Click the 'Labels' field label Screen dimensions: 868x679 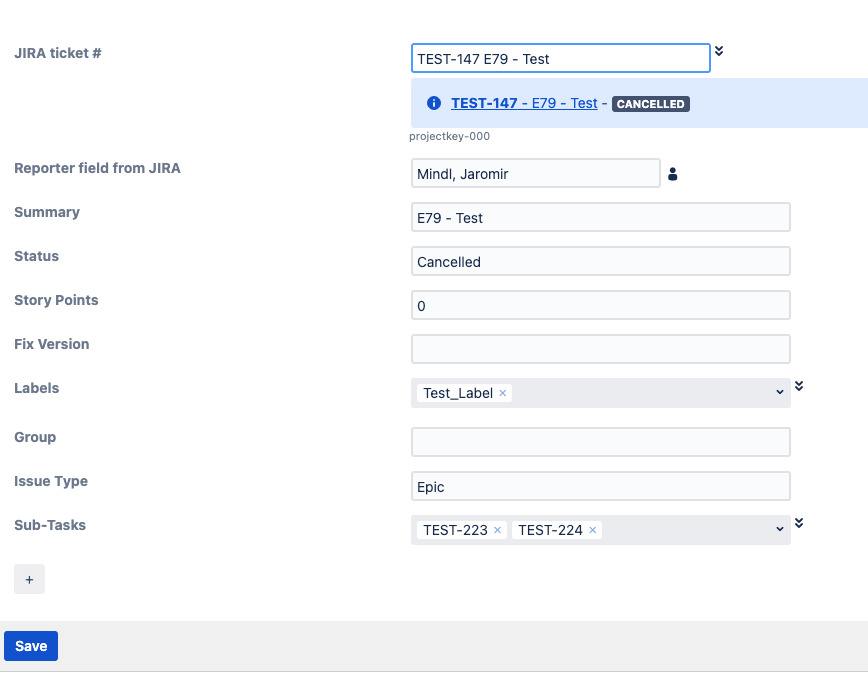click(37, 388)
